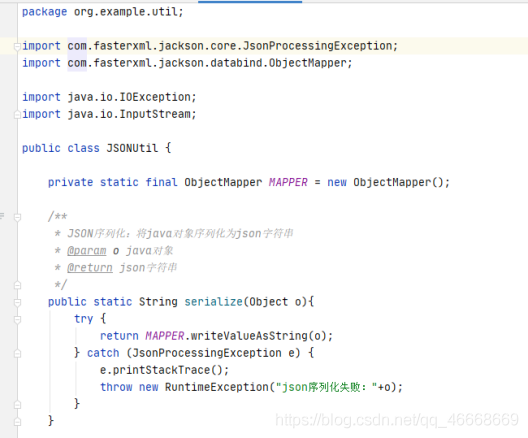Click the JSONUtil class name
This screenshot has width=528, height=438.
pos(132,148)
